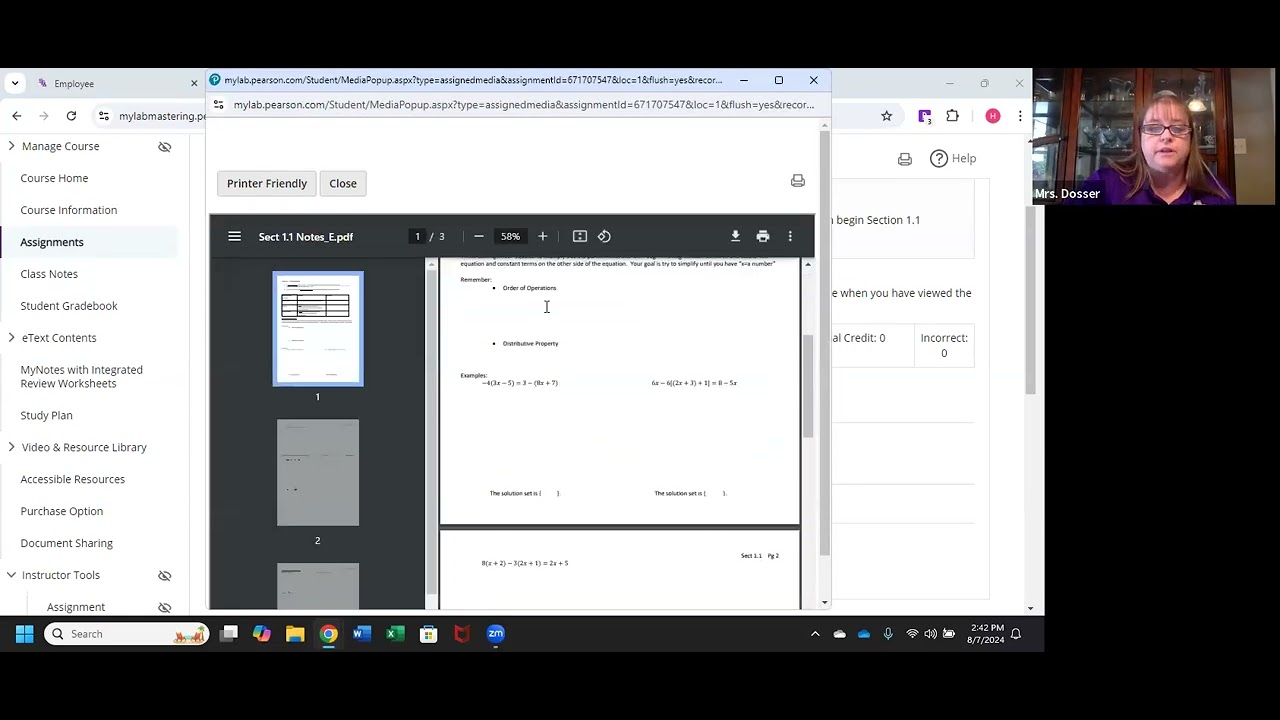
Task: Click the popup window address bar
Action: click(524, 104)
